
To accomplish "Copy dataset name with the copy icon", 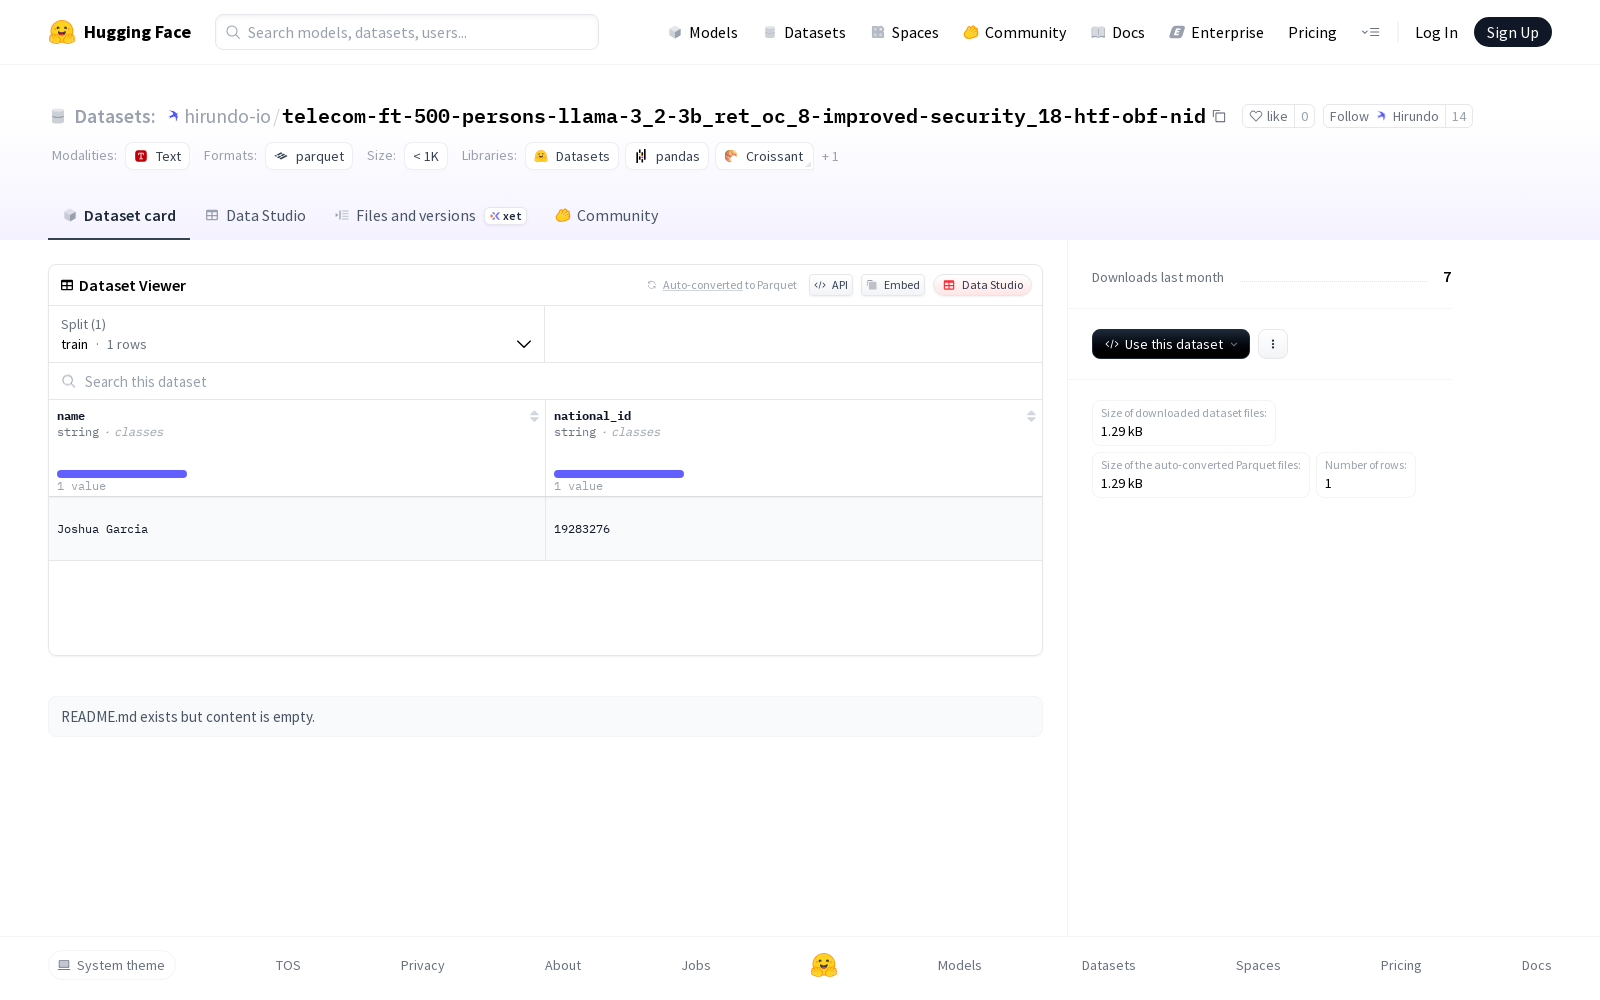I will pyautogui.click(x=1219, y=116).
